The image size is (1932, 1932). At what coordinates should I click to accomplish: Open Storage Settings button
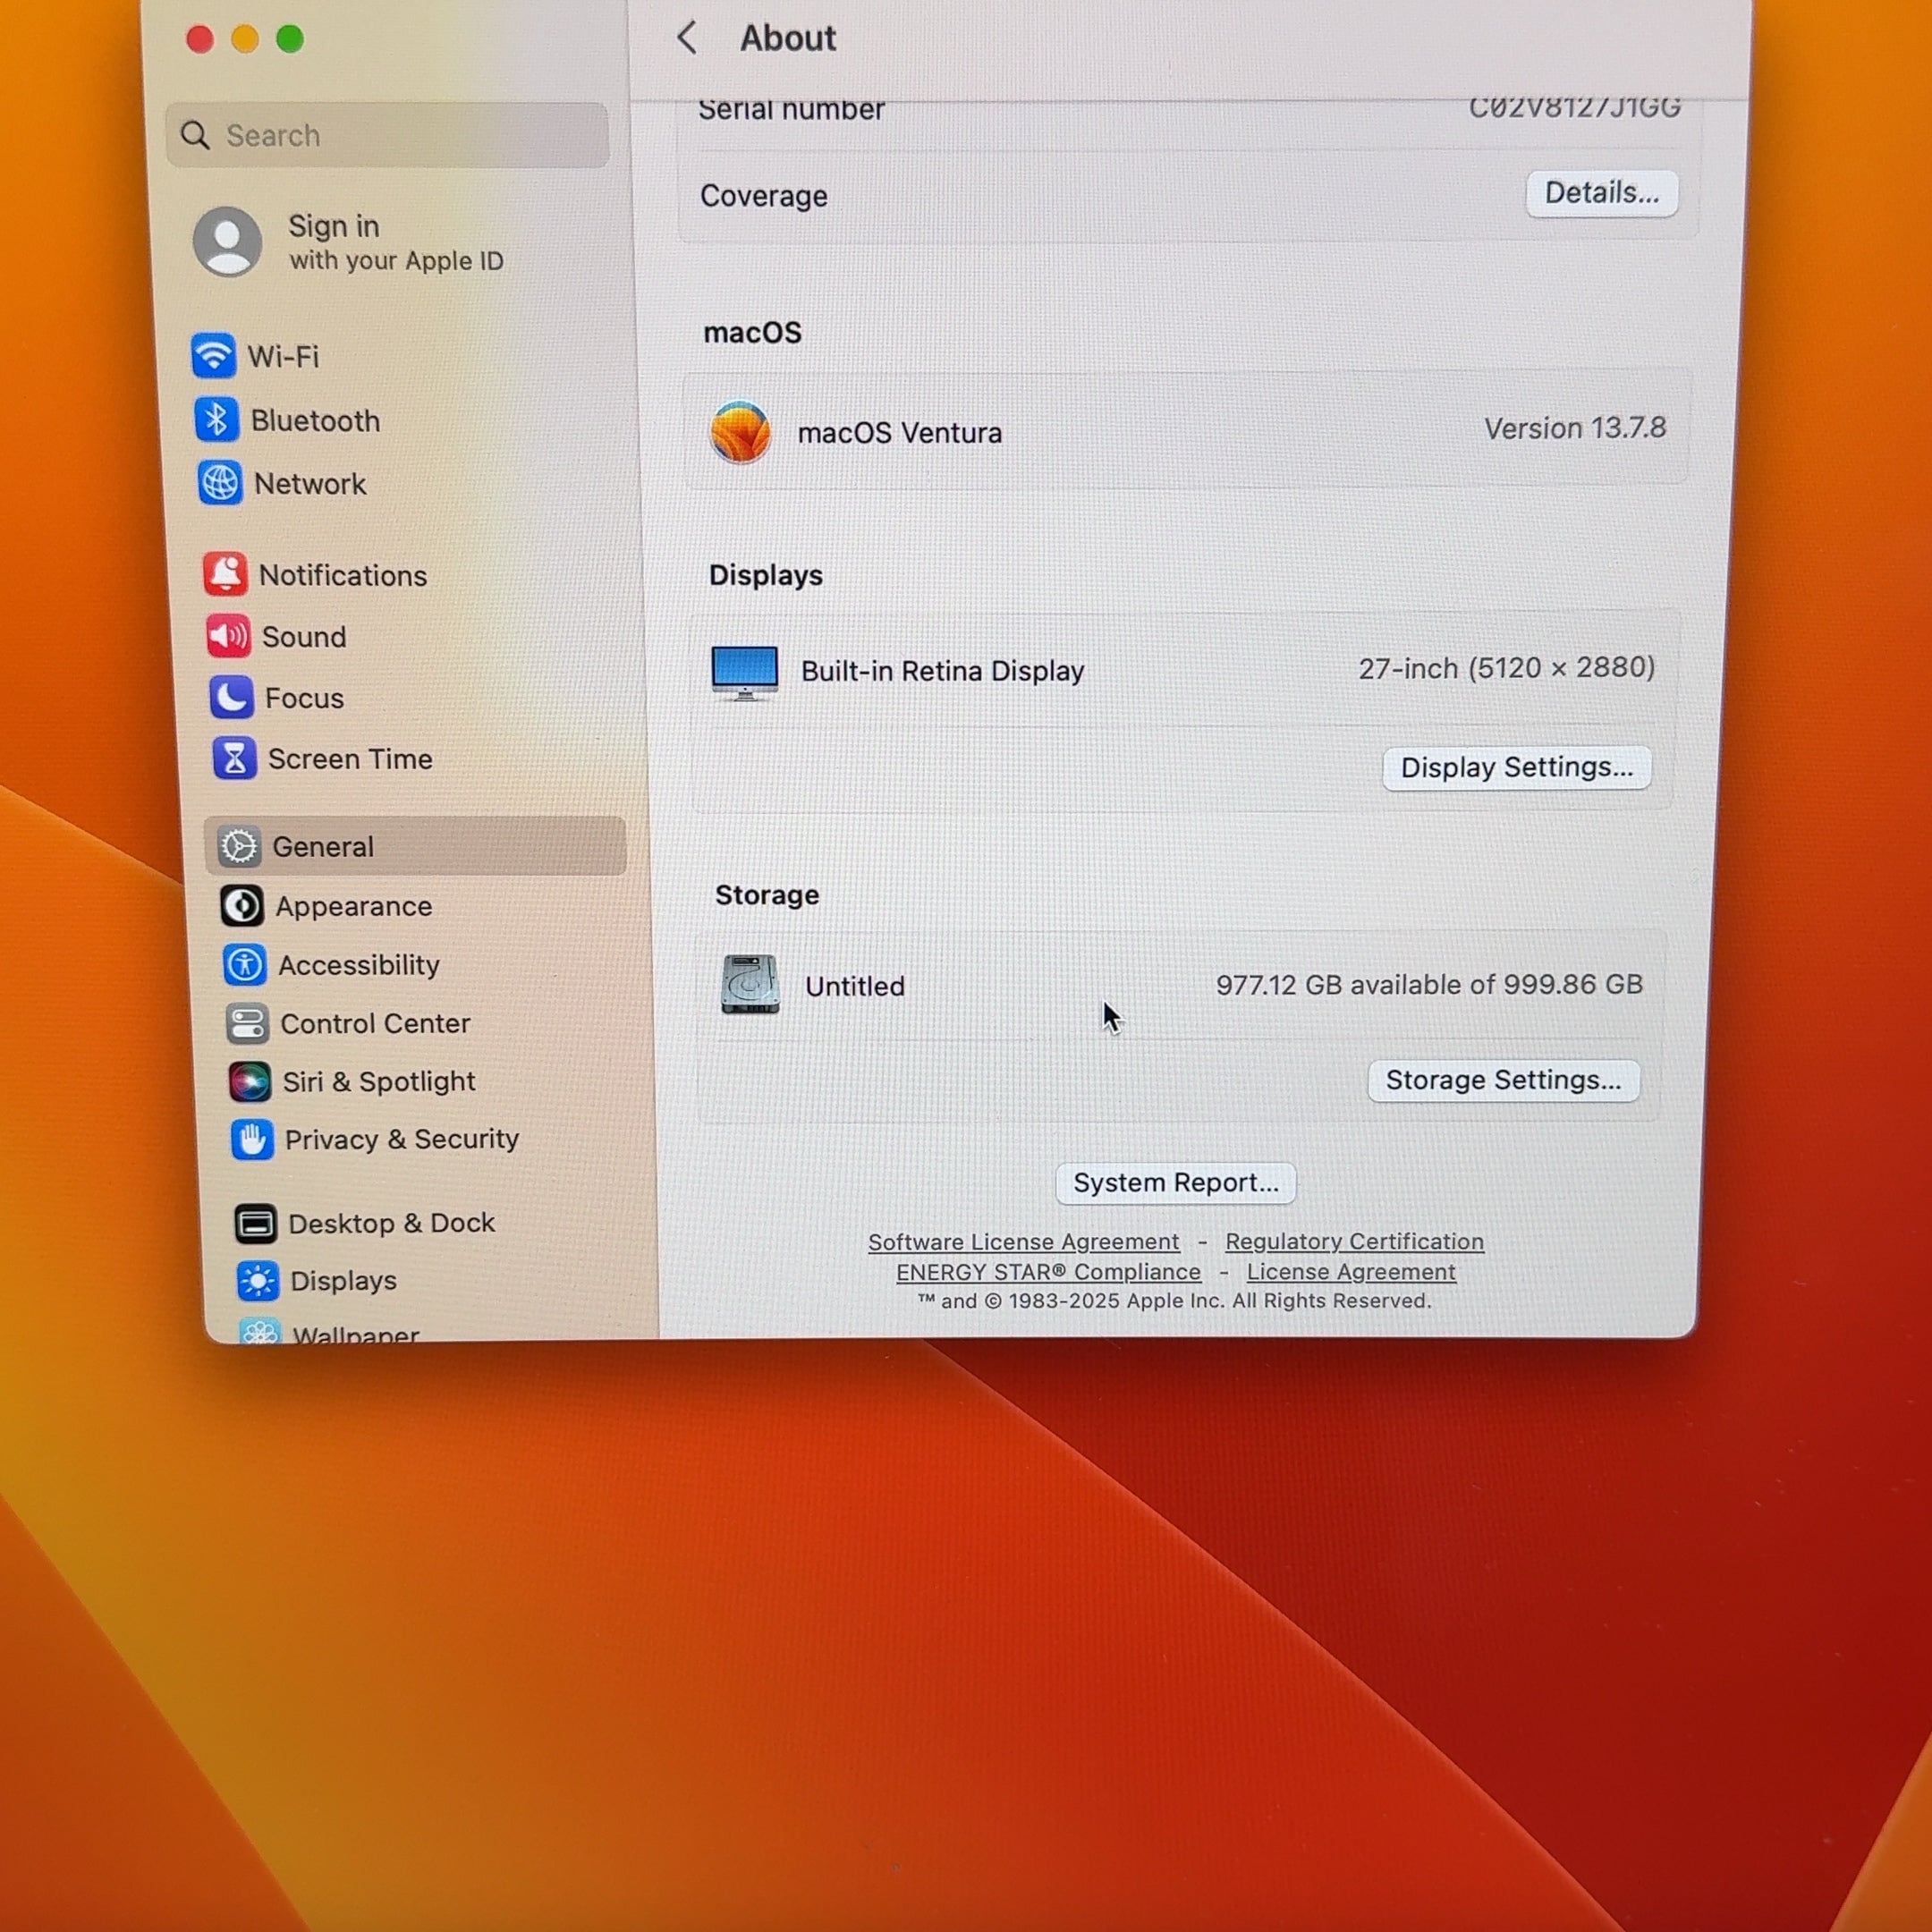coord(1503,1080)
